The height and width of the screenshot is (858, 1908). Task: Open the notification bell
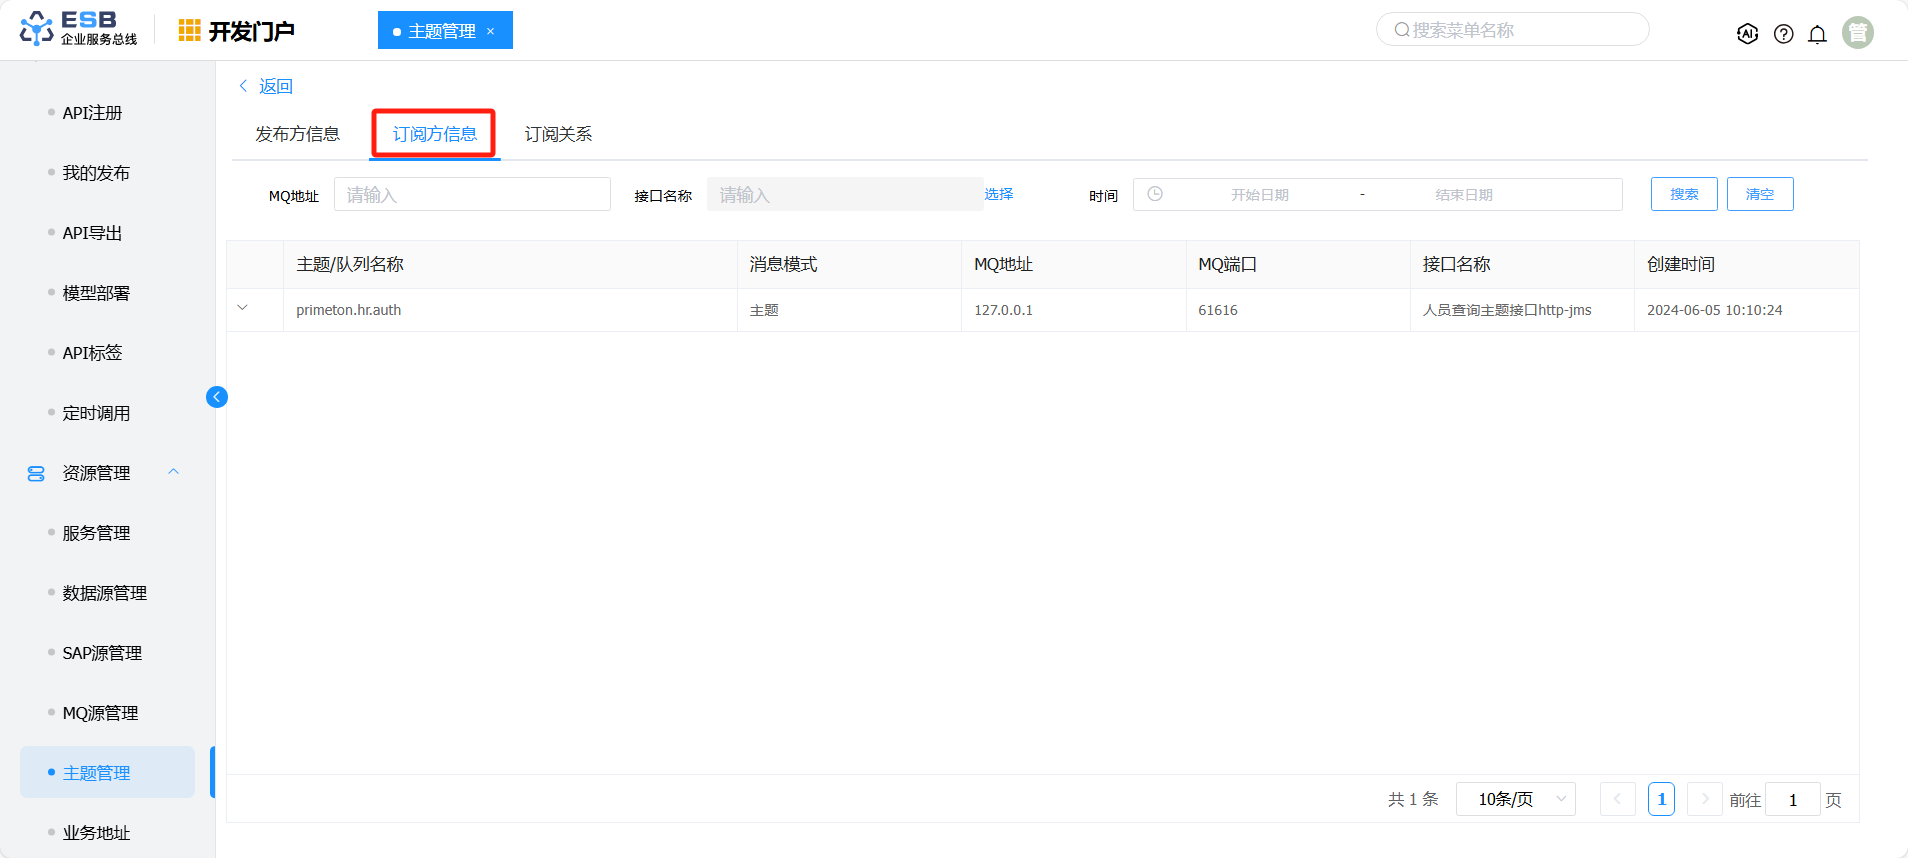coord(1817,34)
